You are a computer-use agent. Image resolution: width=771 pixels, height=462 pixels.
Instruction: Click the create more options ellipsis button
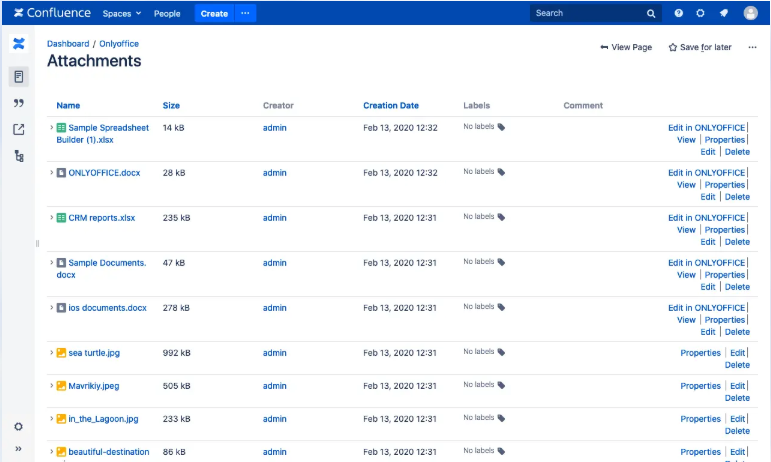(x=245, y=13)
